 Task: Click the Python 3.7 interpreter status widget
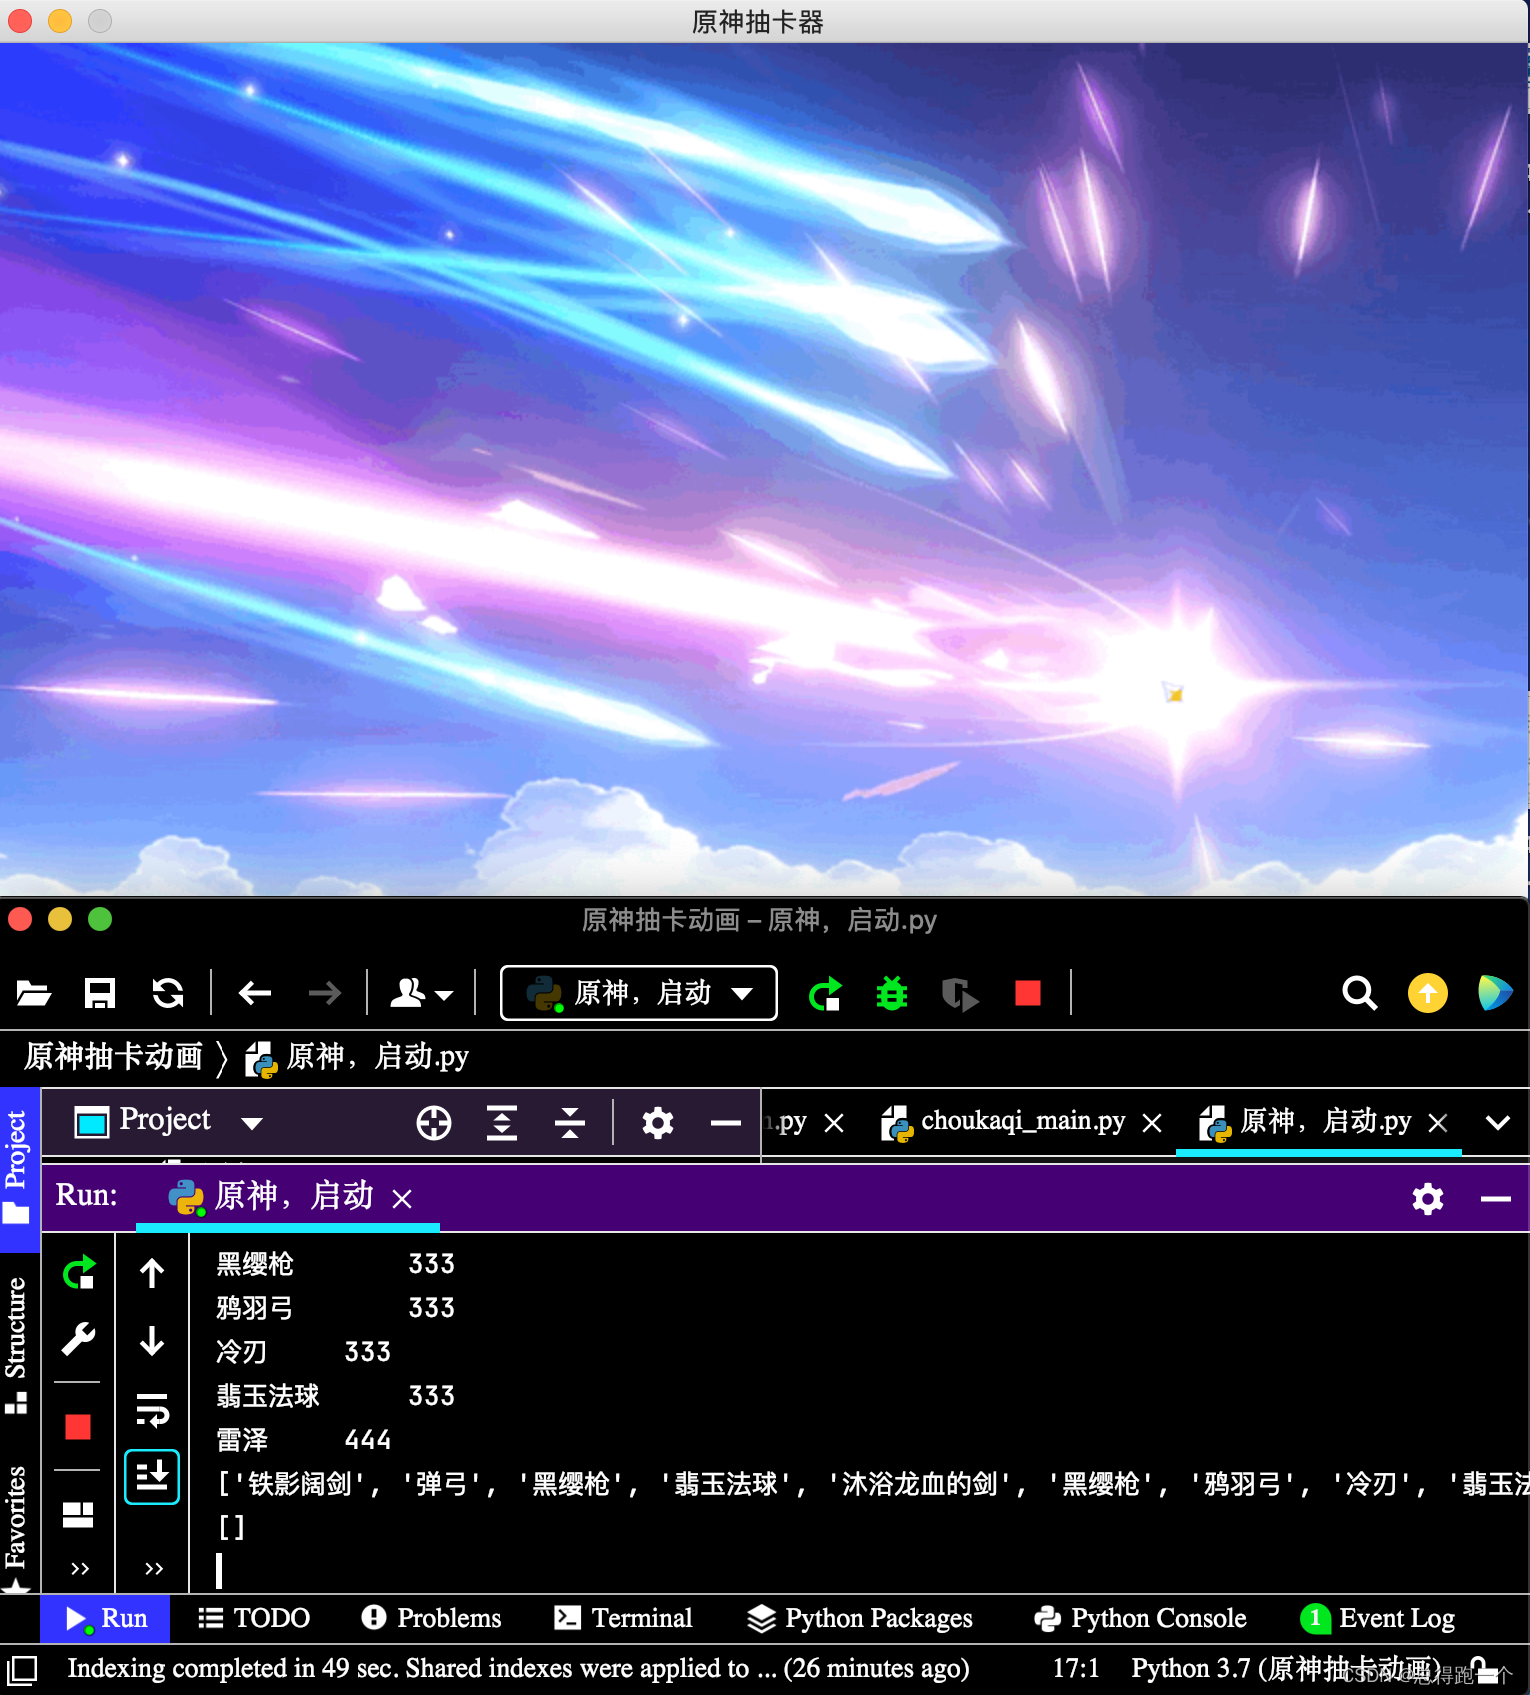[1286, 1668]
